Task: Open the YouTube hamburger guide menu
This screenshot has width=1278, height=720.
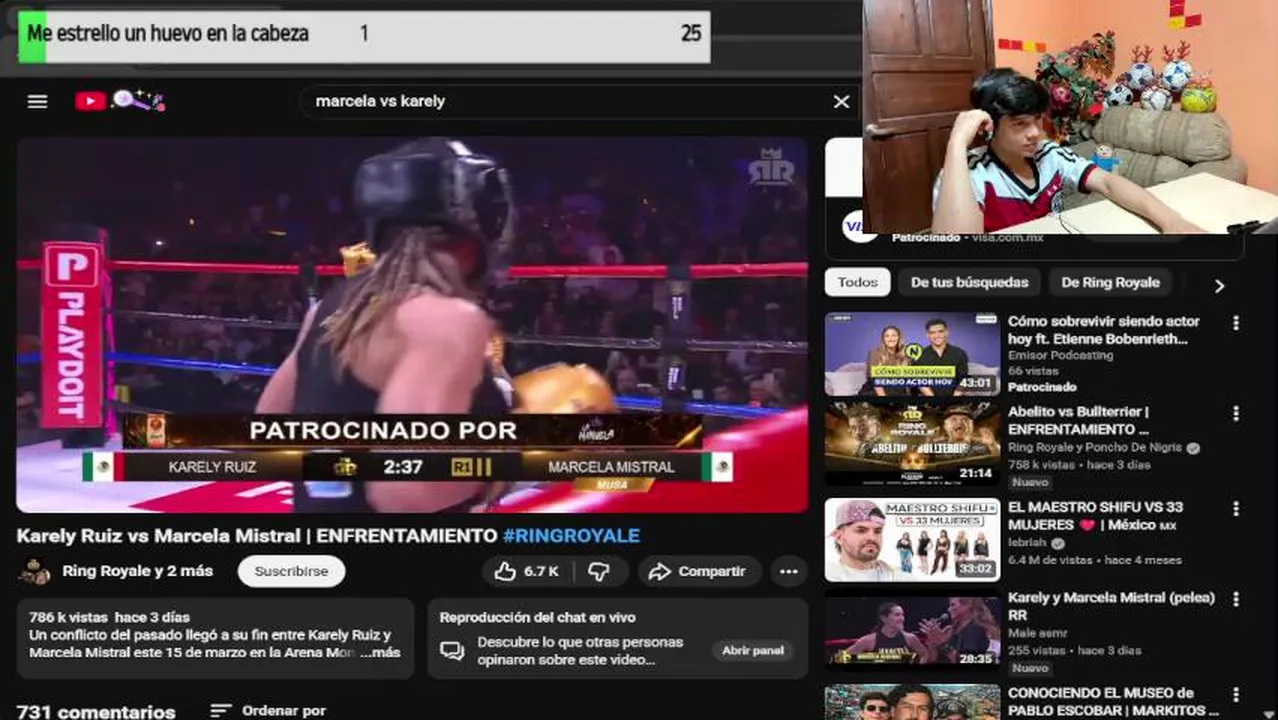Action: (x=37, y=101)
